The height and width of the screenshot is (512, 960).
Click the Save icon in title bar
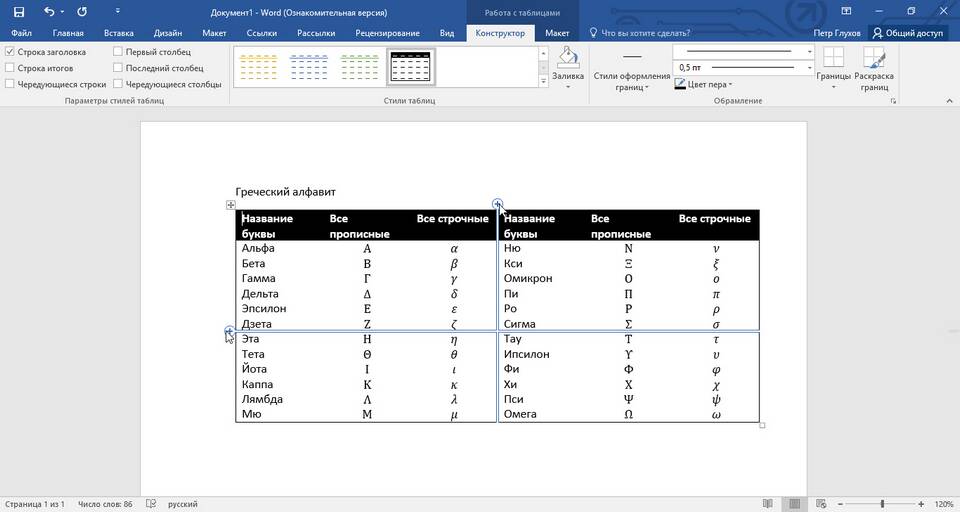pos(19,11)
